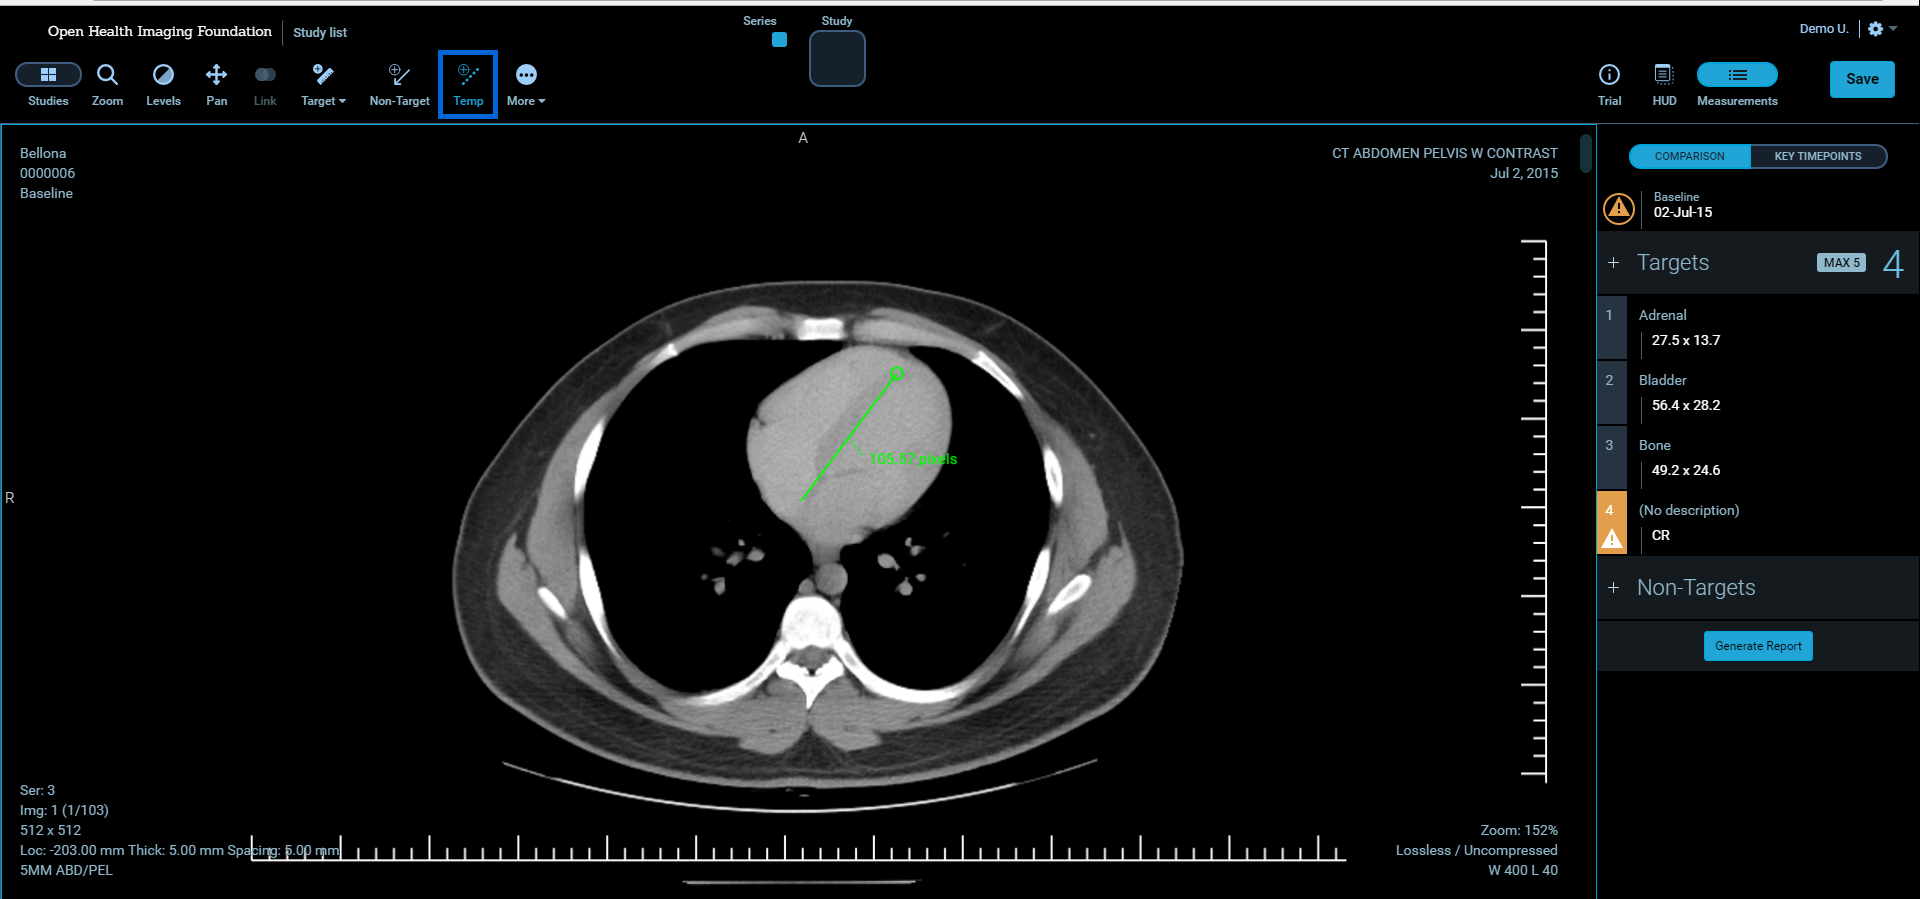Click the HUD icon

[1664, 84]
